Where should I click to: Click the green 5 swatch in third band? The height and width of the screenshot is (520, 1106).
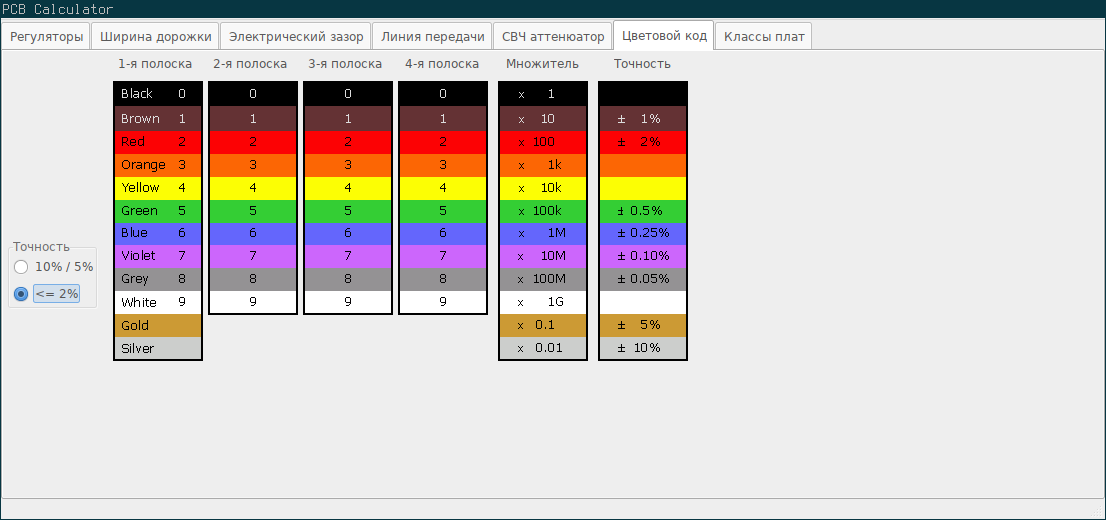click(x=348, y=211)
